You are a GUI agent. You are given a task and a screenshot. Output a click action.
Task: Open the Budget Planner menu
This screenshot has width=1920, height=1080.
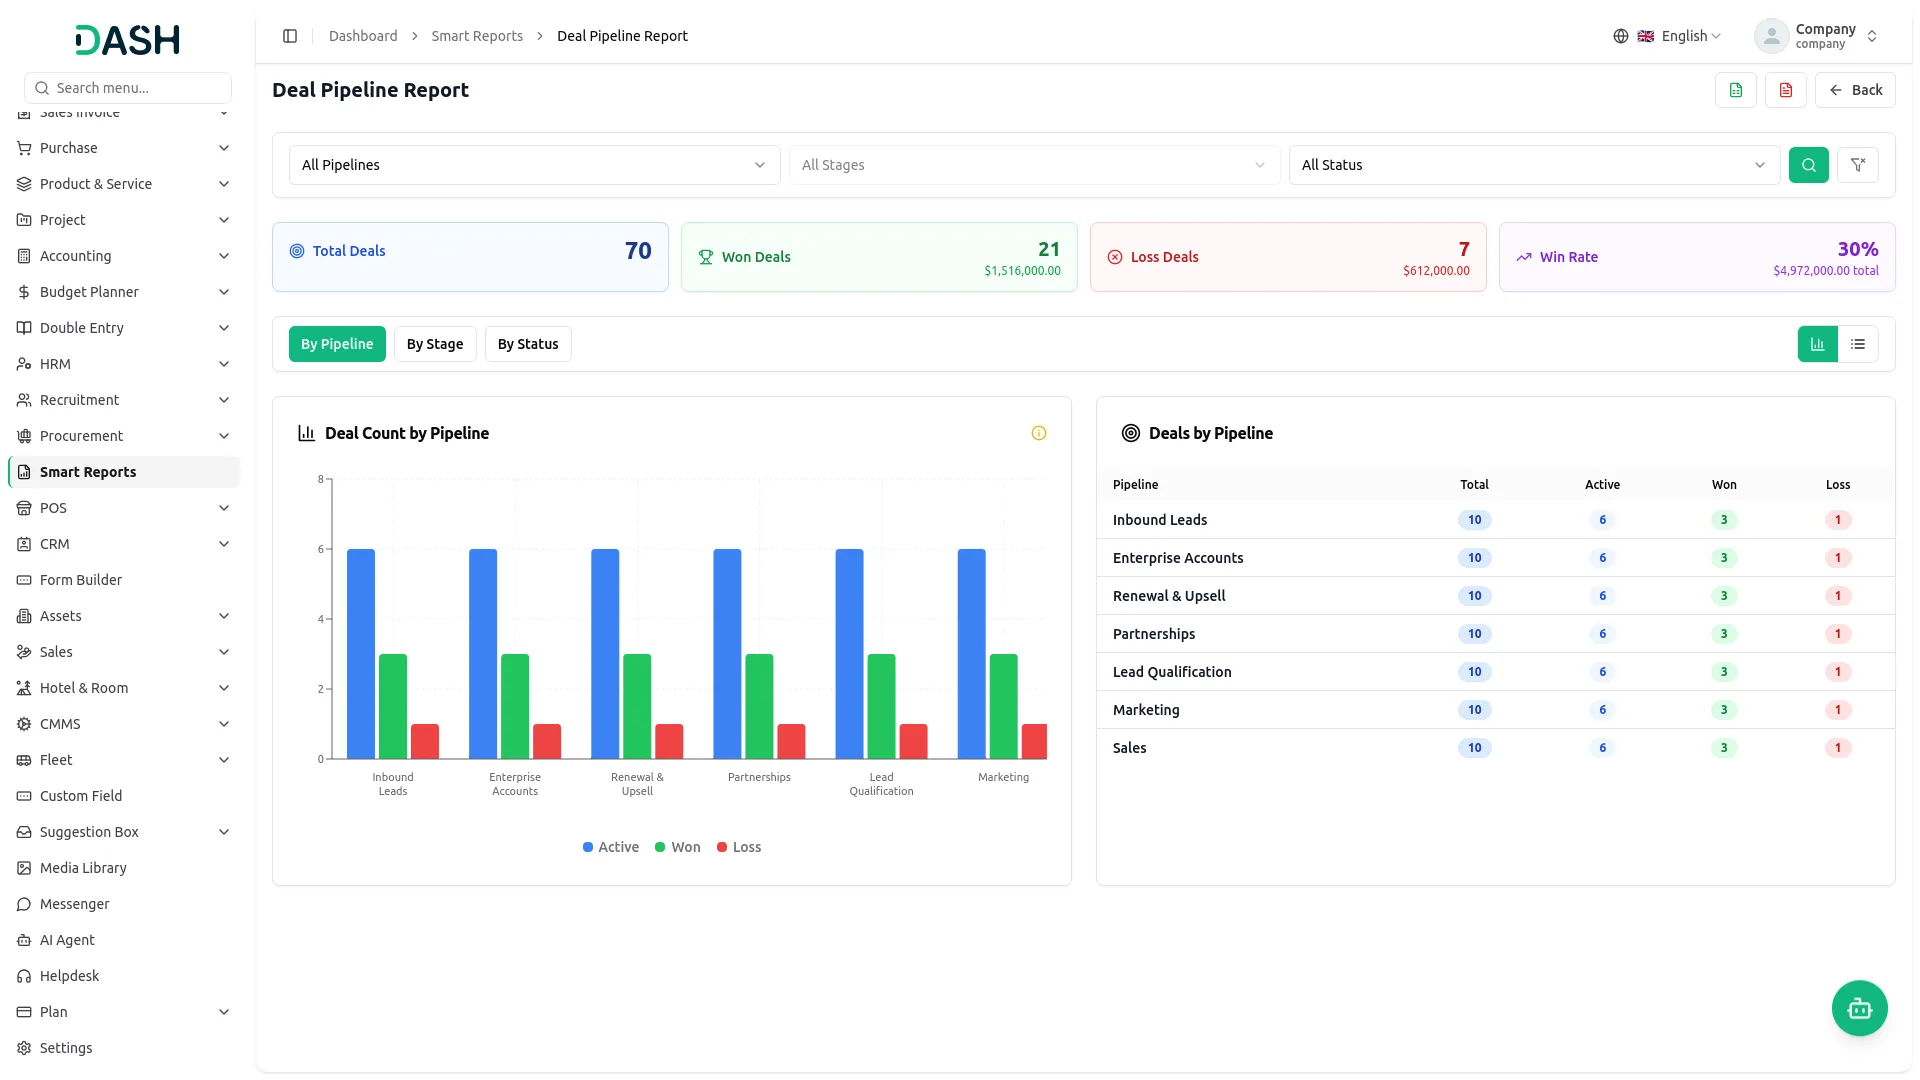(x=124, y=292)
